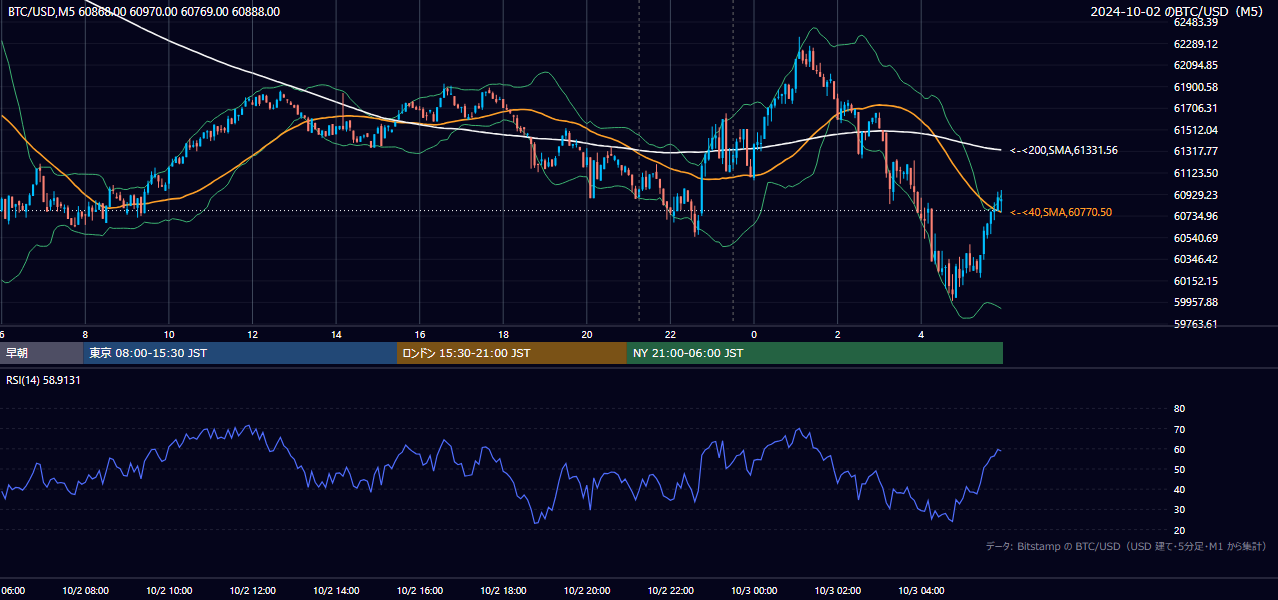The width and height of the screenshot is (1278, 600).
Task: Click the RSI scale value 50
Action: point(1179,469)
